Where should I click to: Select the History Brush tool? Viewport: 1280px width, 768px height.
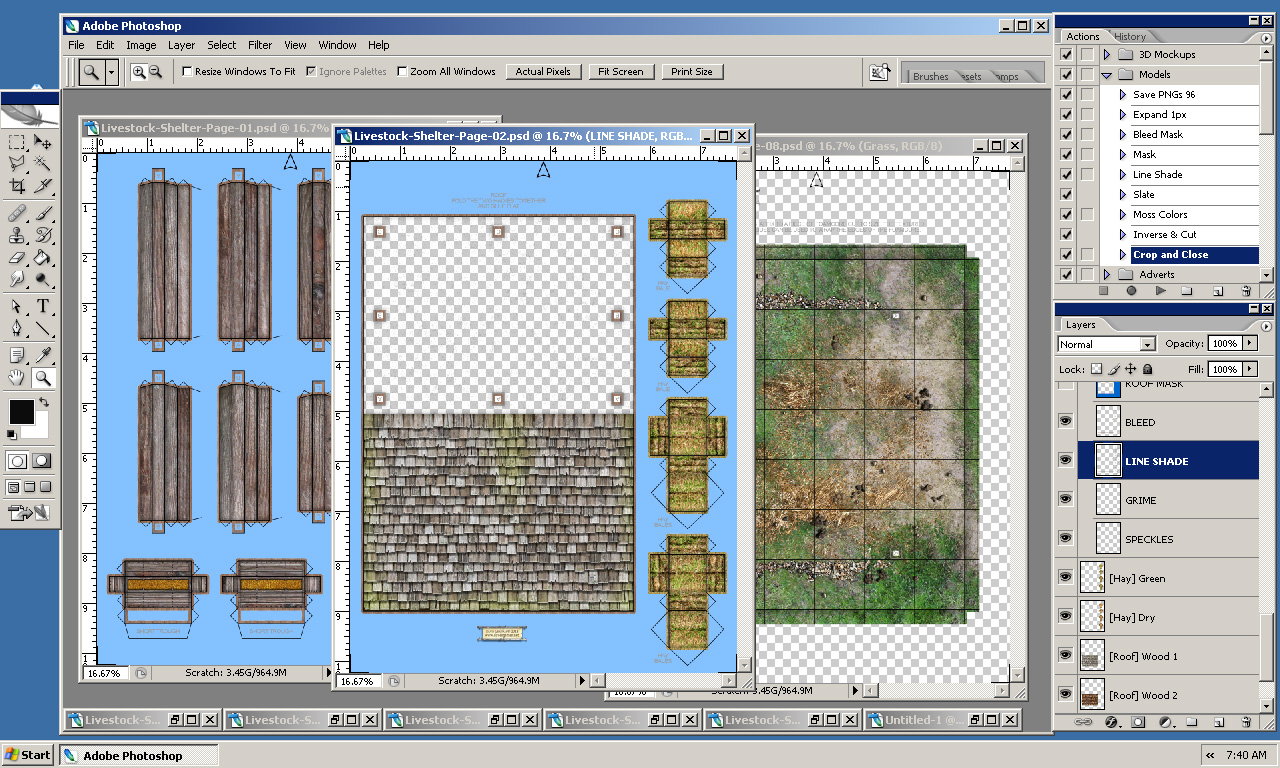(43, 235)
